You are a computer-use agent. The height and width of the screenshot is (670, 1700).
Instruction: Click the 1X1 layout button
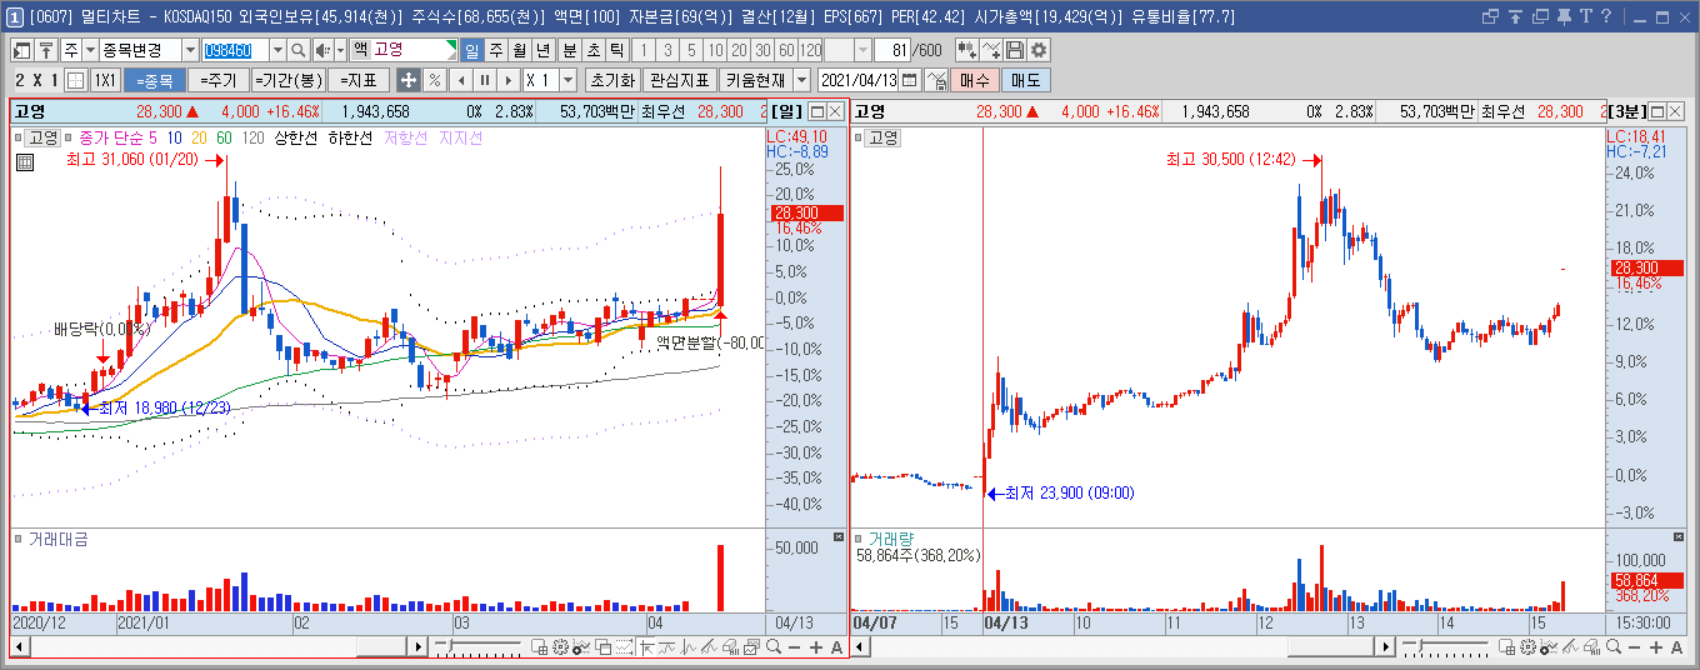(105, 80)
